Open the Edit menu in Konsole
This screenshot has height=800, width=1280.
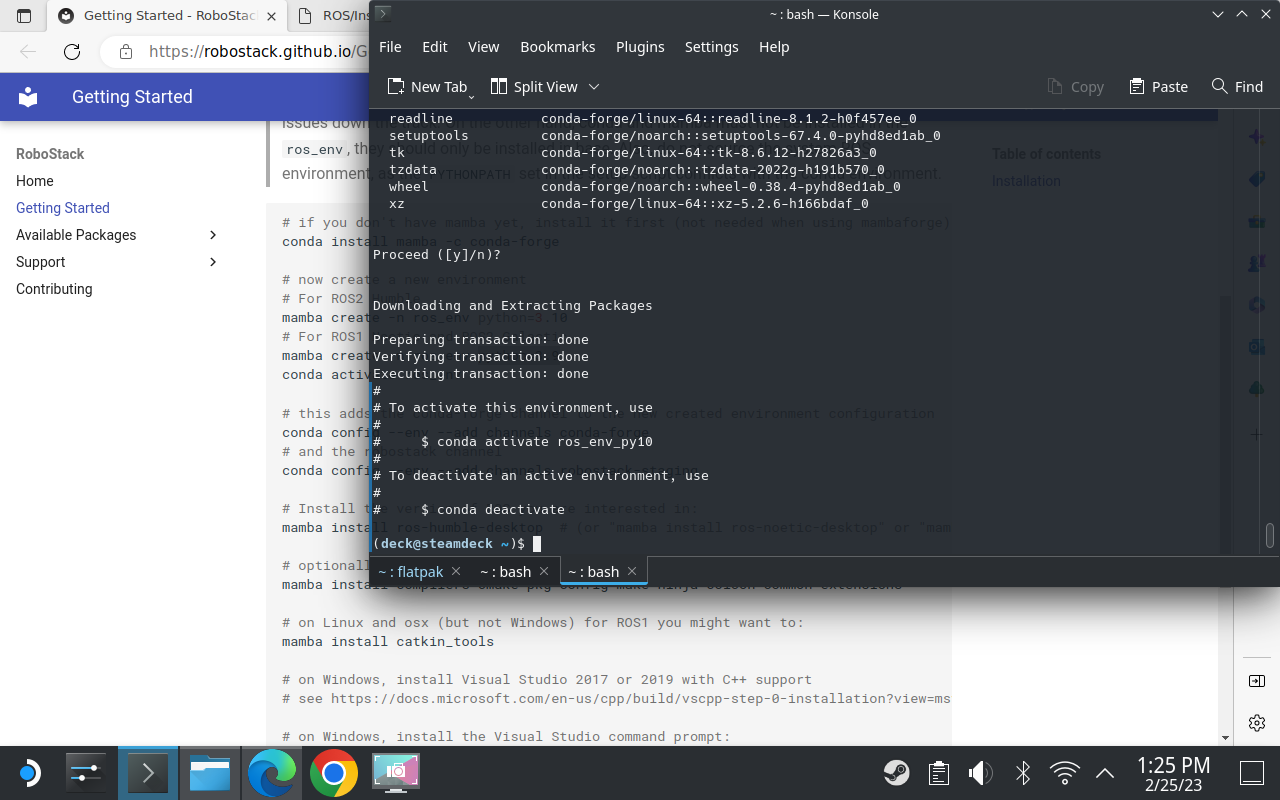435,47
